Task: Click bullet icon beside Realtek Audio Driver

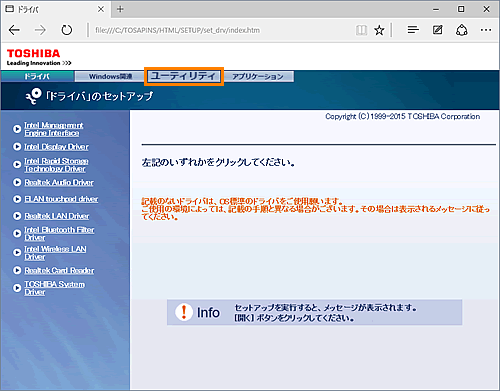Action: tap(17, 182)
